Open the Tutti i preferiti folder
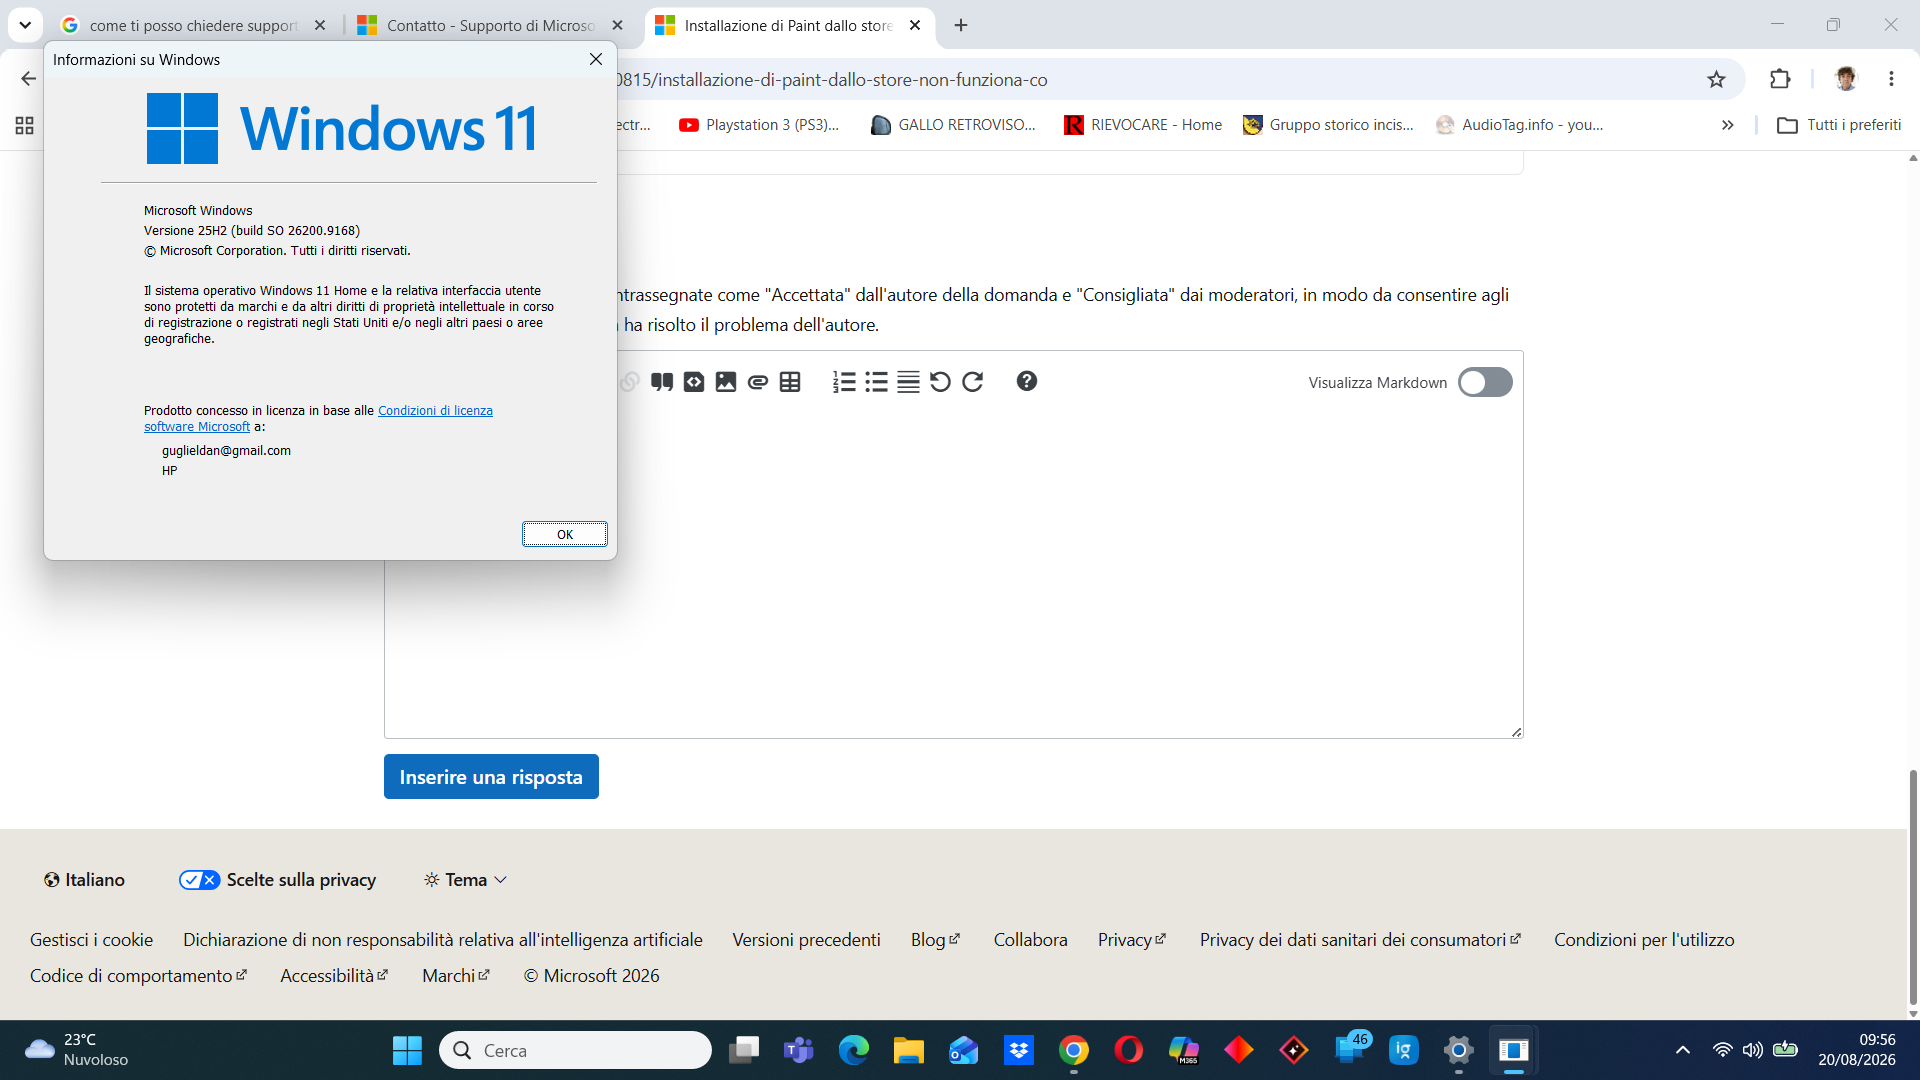Viewport: 1920px width, 1080px height. [x=1839, y=125]
